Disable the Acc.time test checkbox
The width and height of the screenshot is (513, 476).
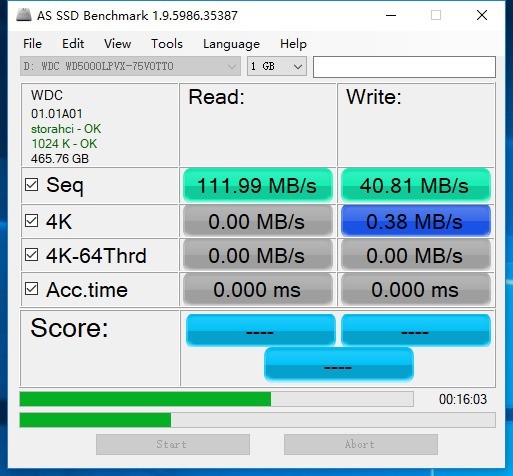pos(31,289)
